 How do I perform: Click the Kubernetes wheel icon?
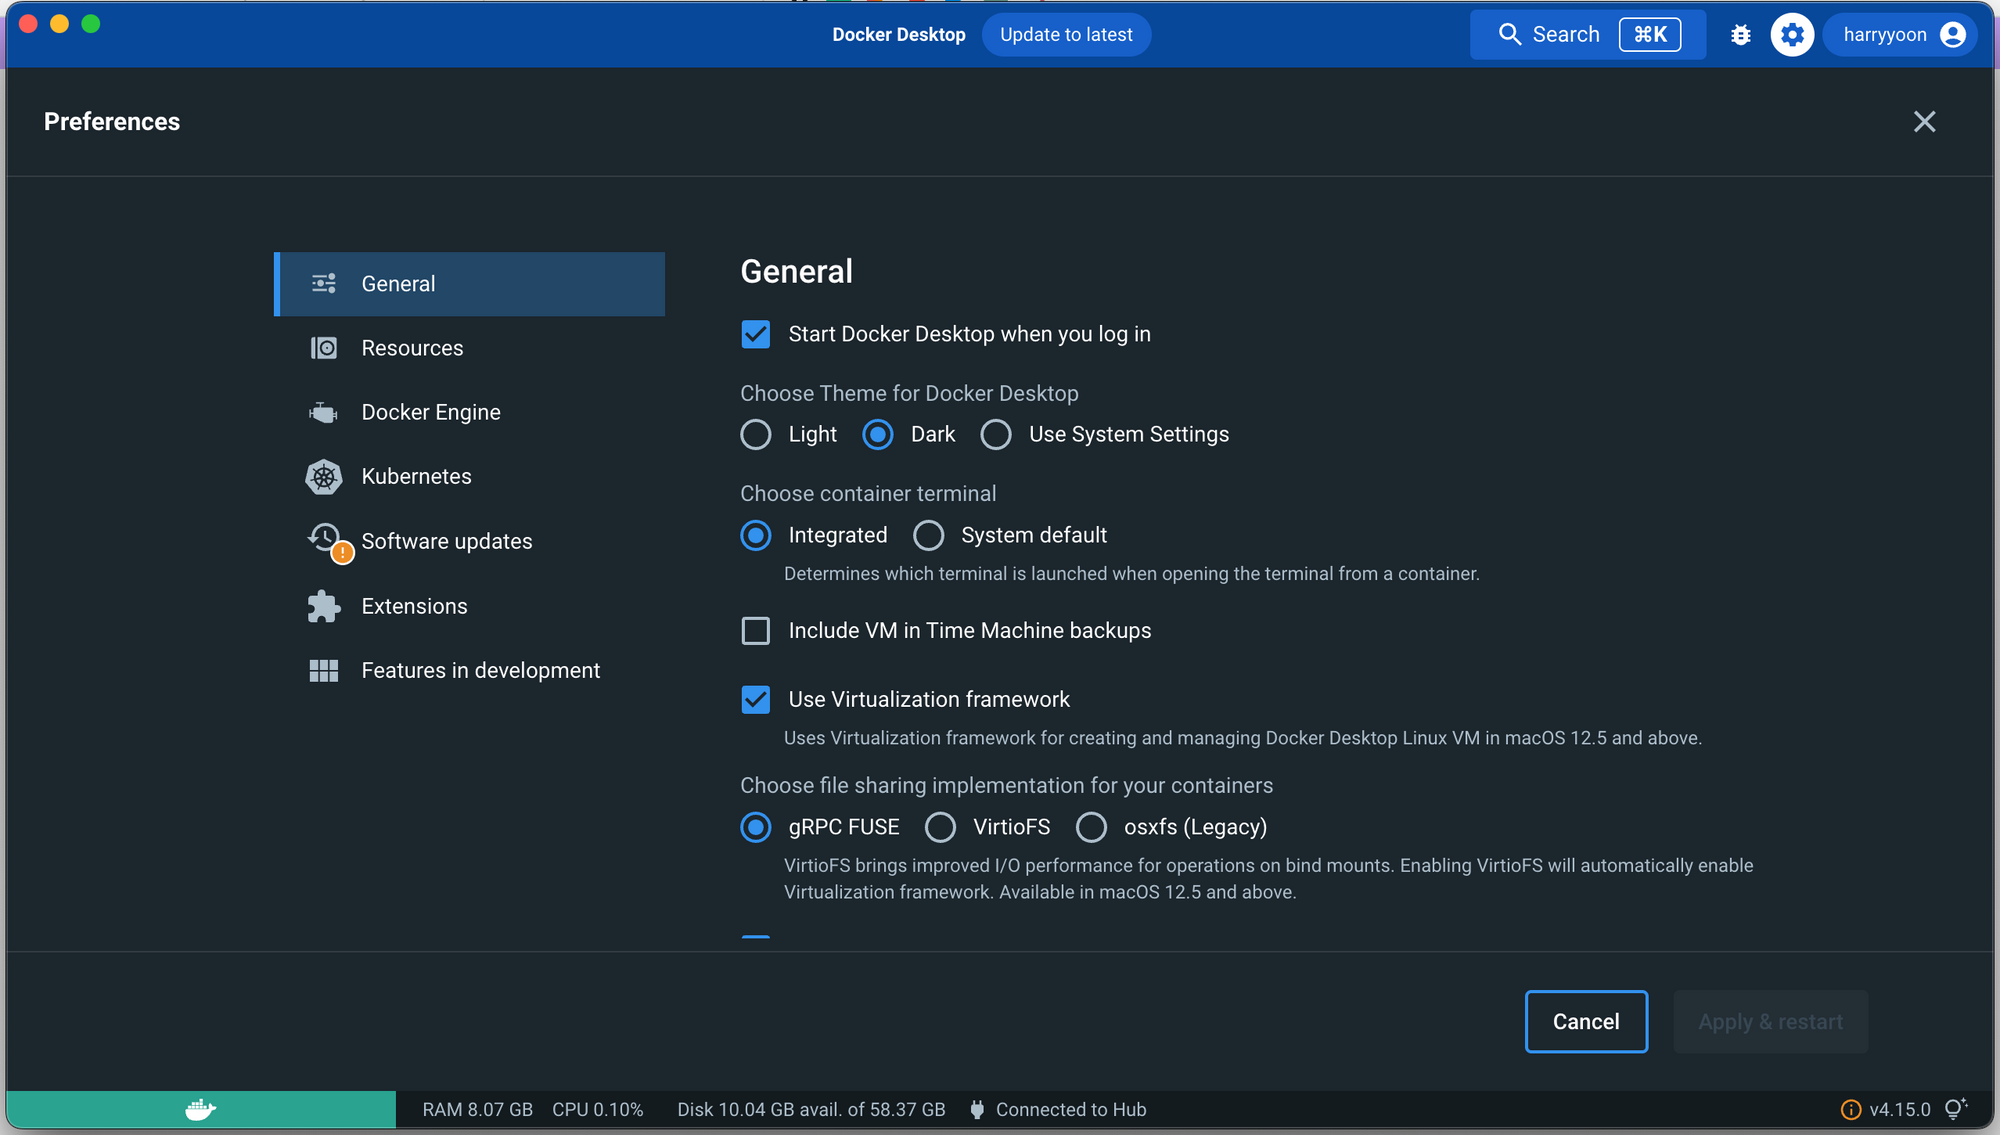(323, 477)
